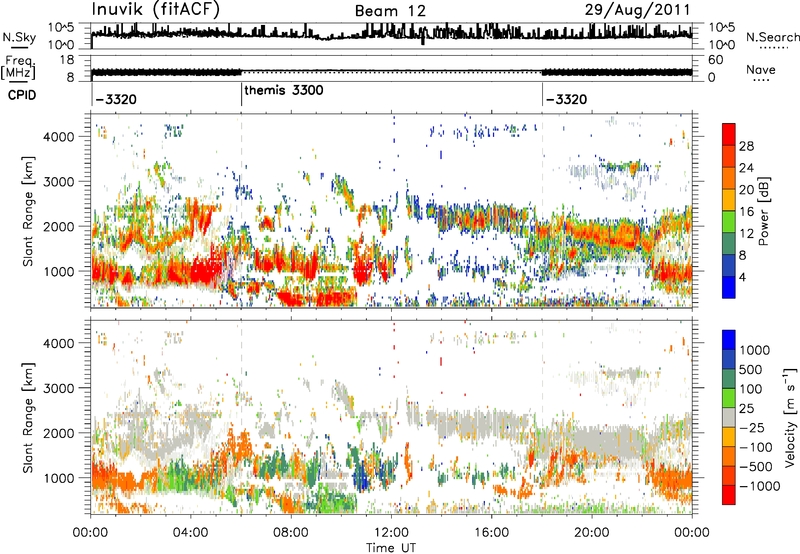Image resolution: width=800 pixels, height=554 pixels.
Task: Click the 'Nave' legend label
Action: point(761,69)
